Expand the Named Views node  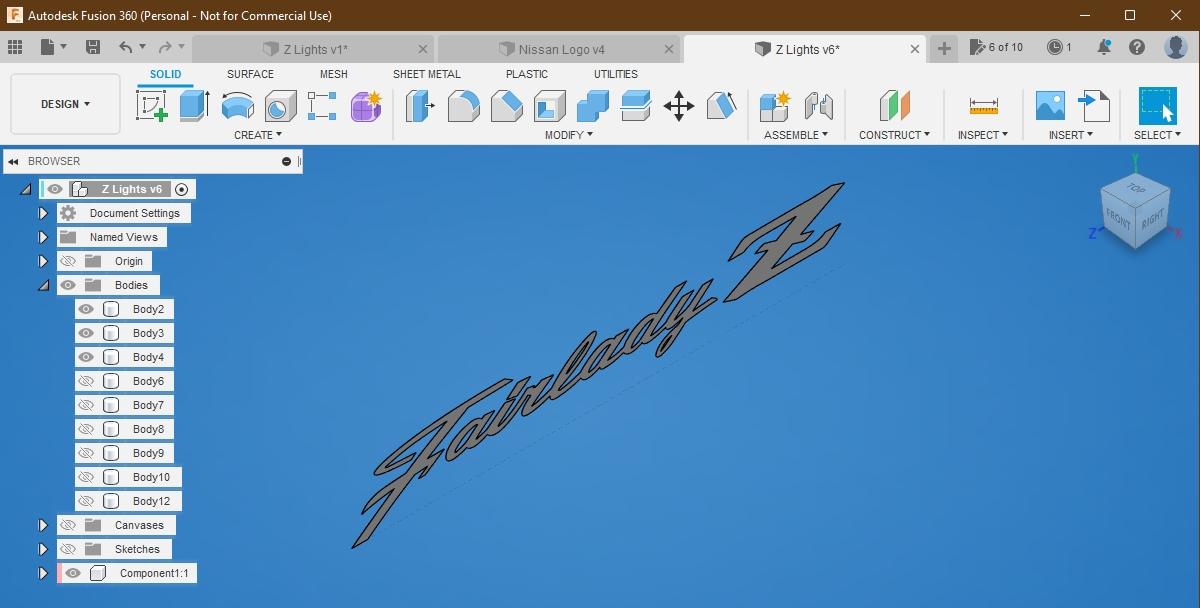tap(43, 237)
